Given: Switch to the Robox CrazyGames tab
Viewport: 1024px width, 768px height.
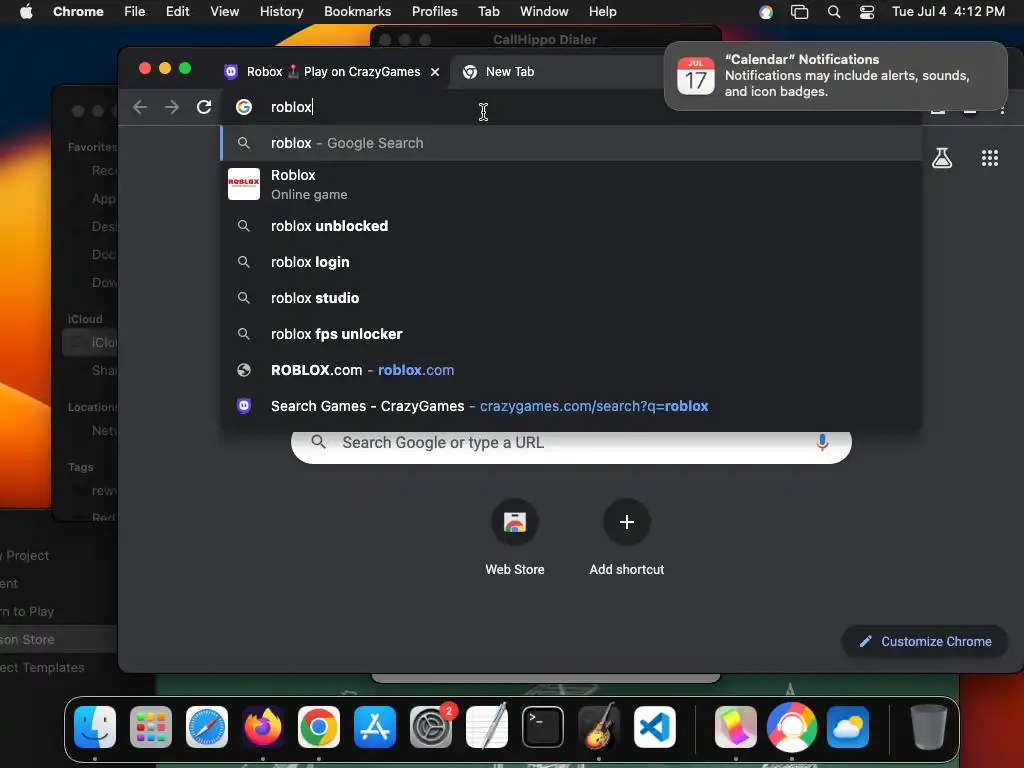Looking at the screenshot, I should coord(333,72).
